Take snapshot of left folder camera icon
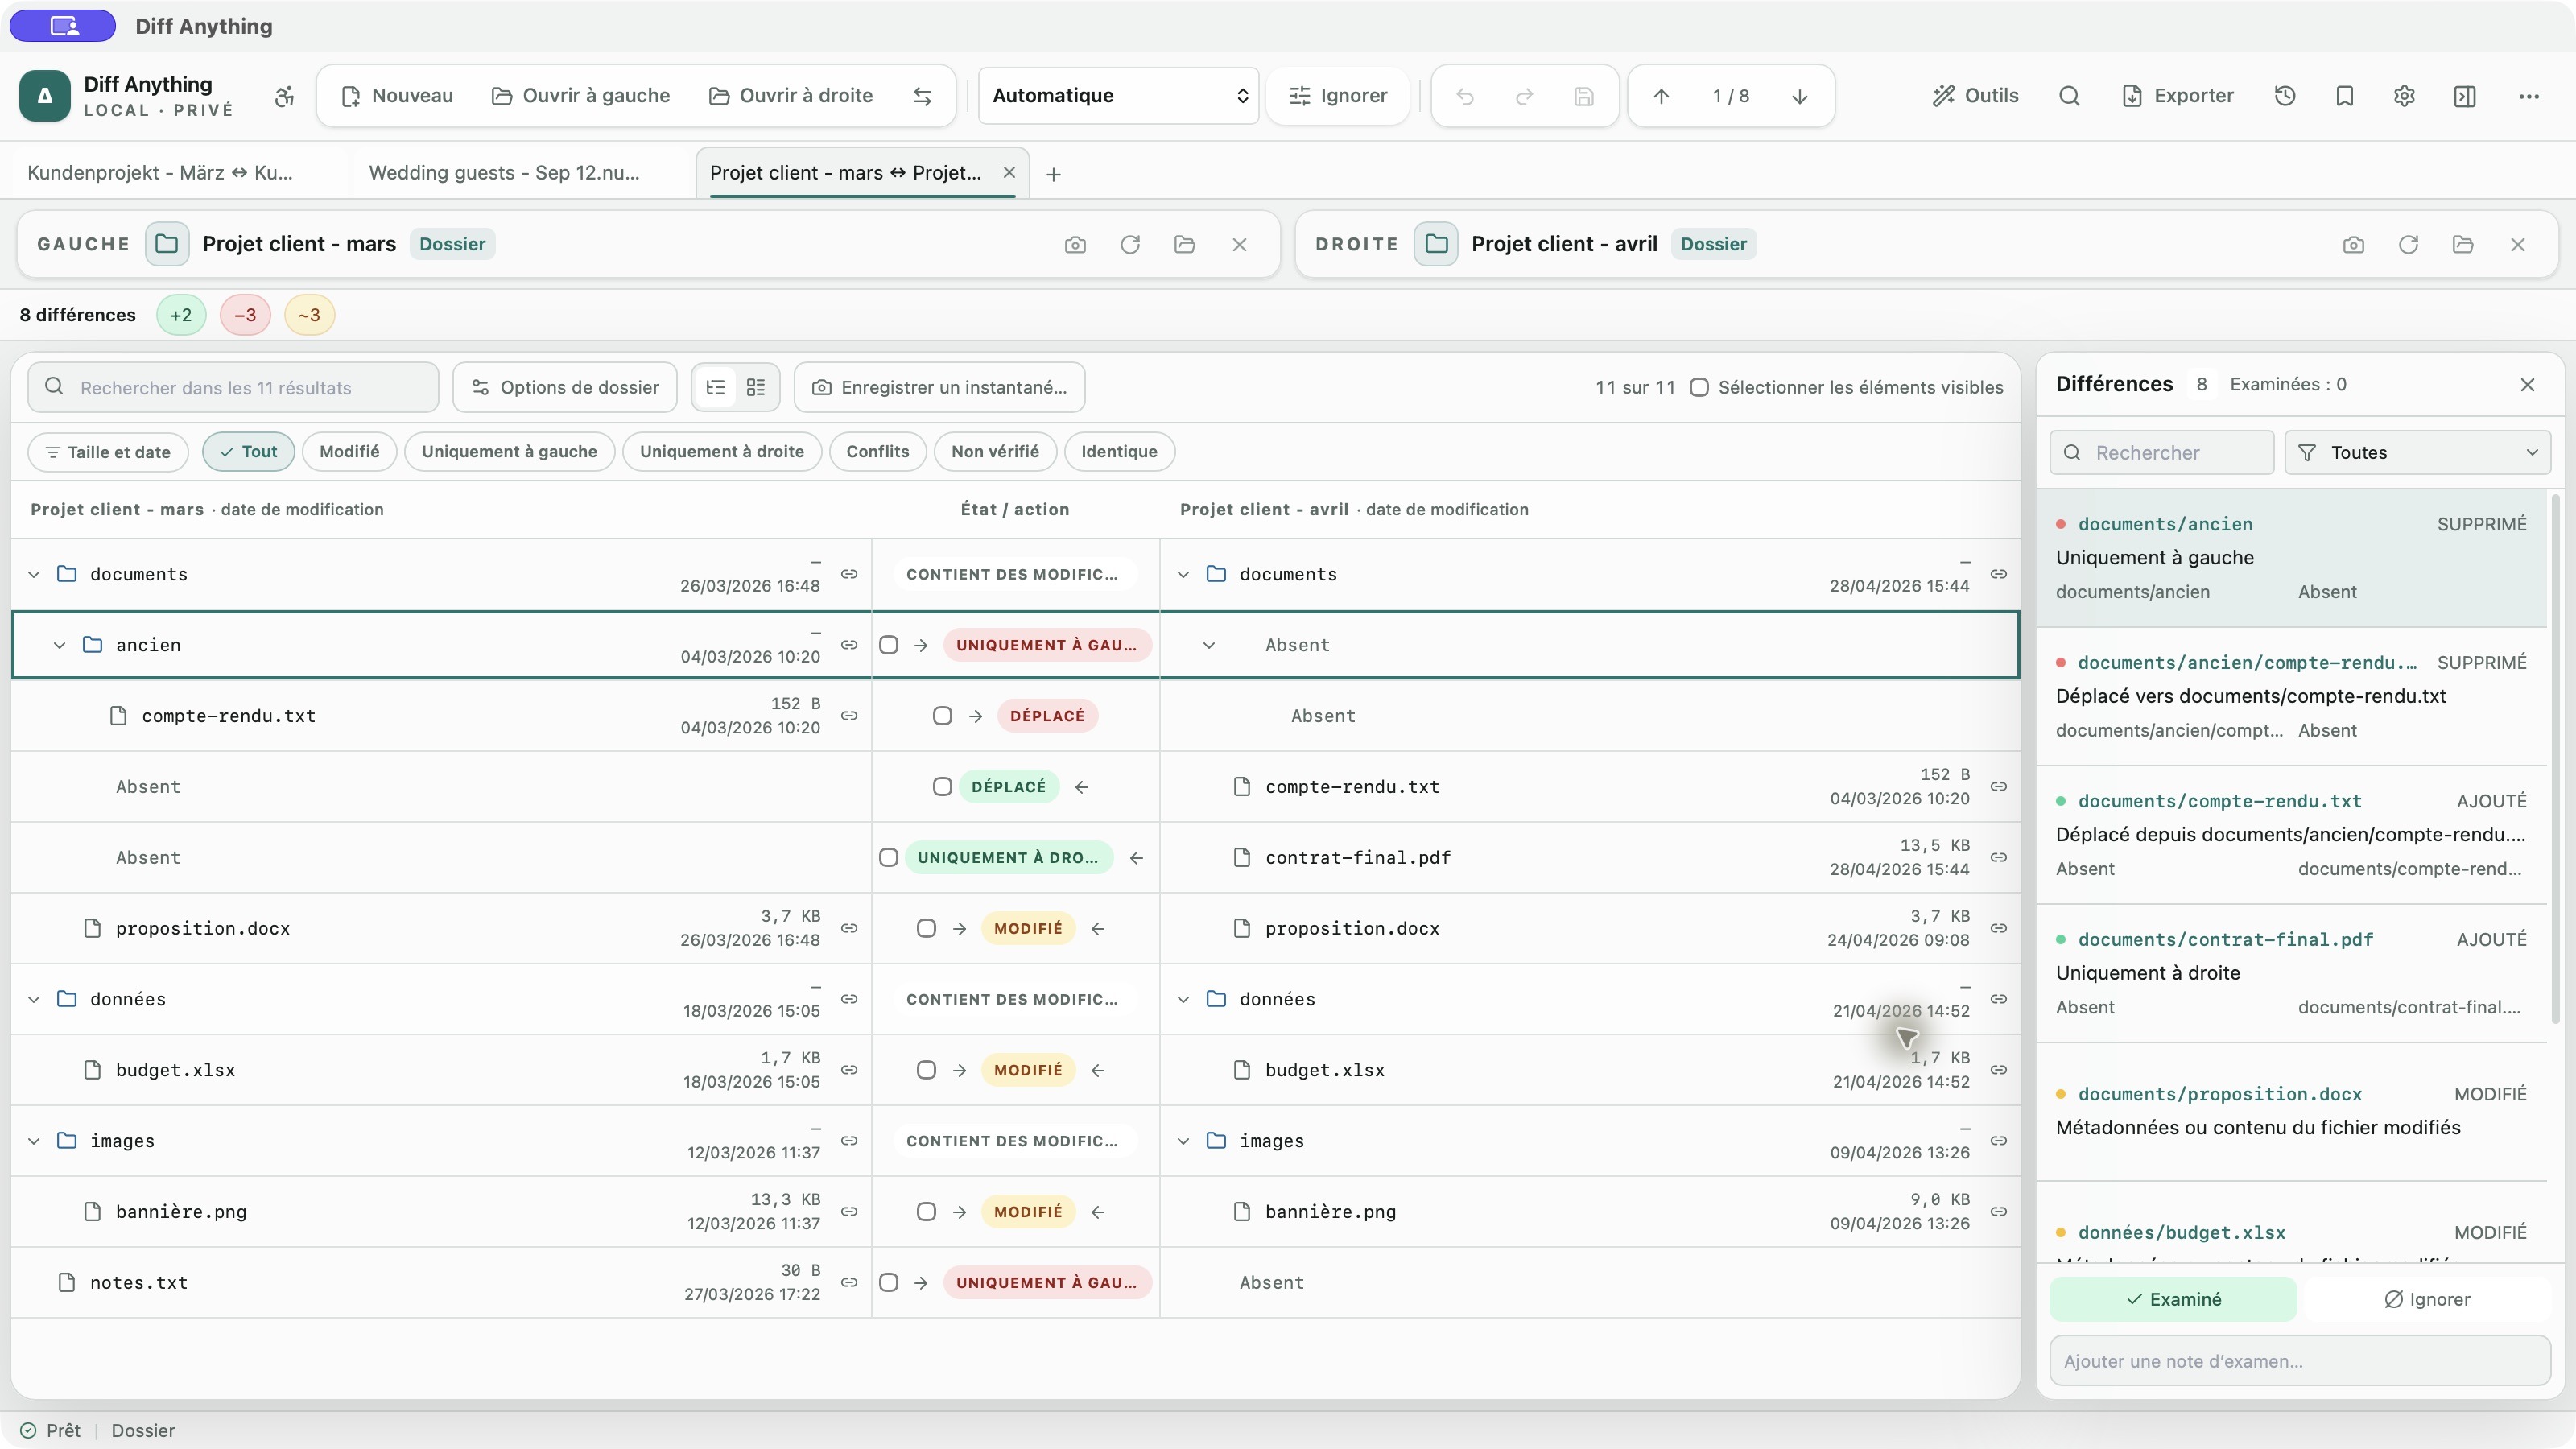 [1075, 244]
